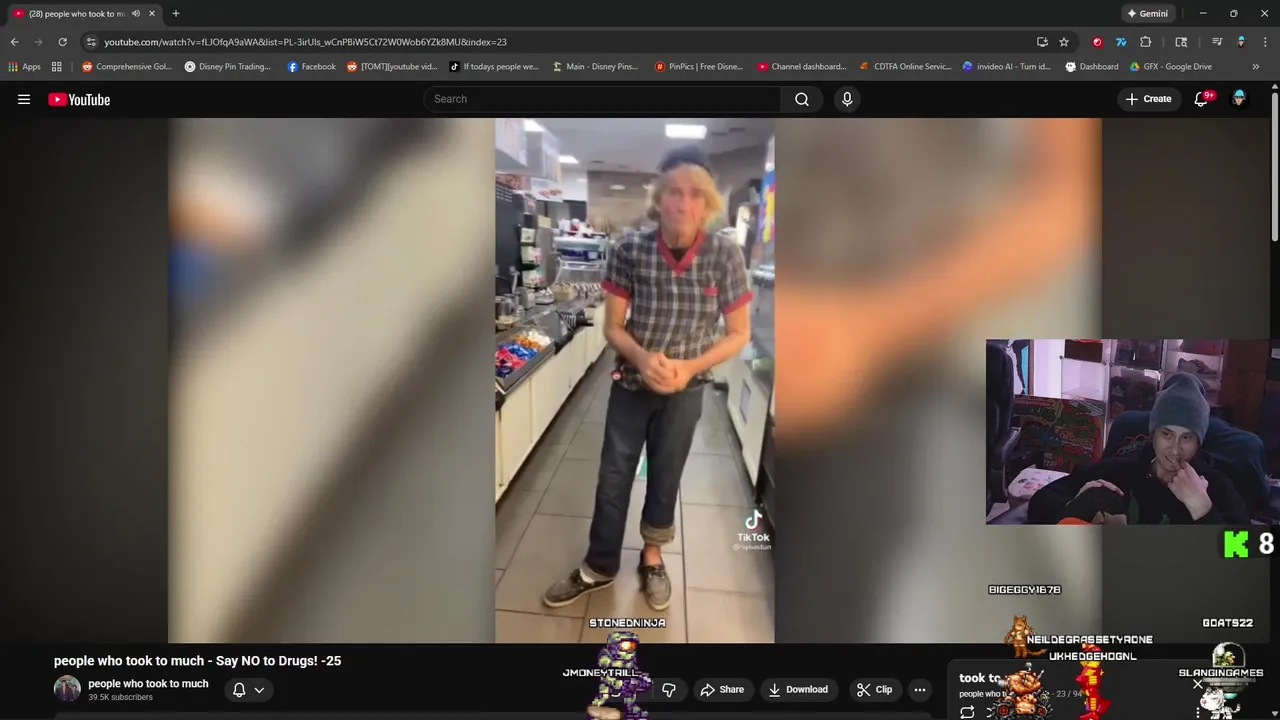Open the bookmarks grid icon next to Apps
Viewport: 1280px width, 720px height.
pos(57,67)
